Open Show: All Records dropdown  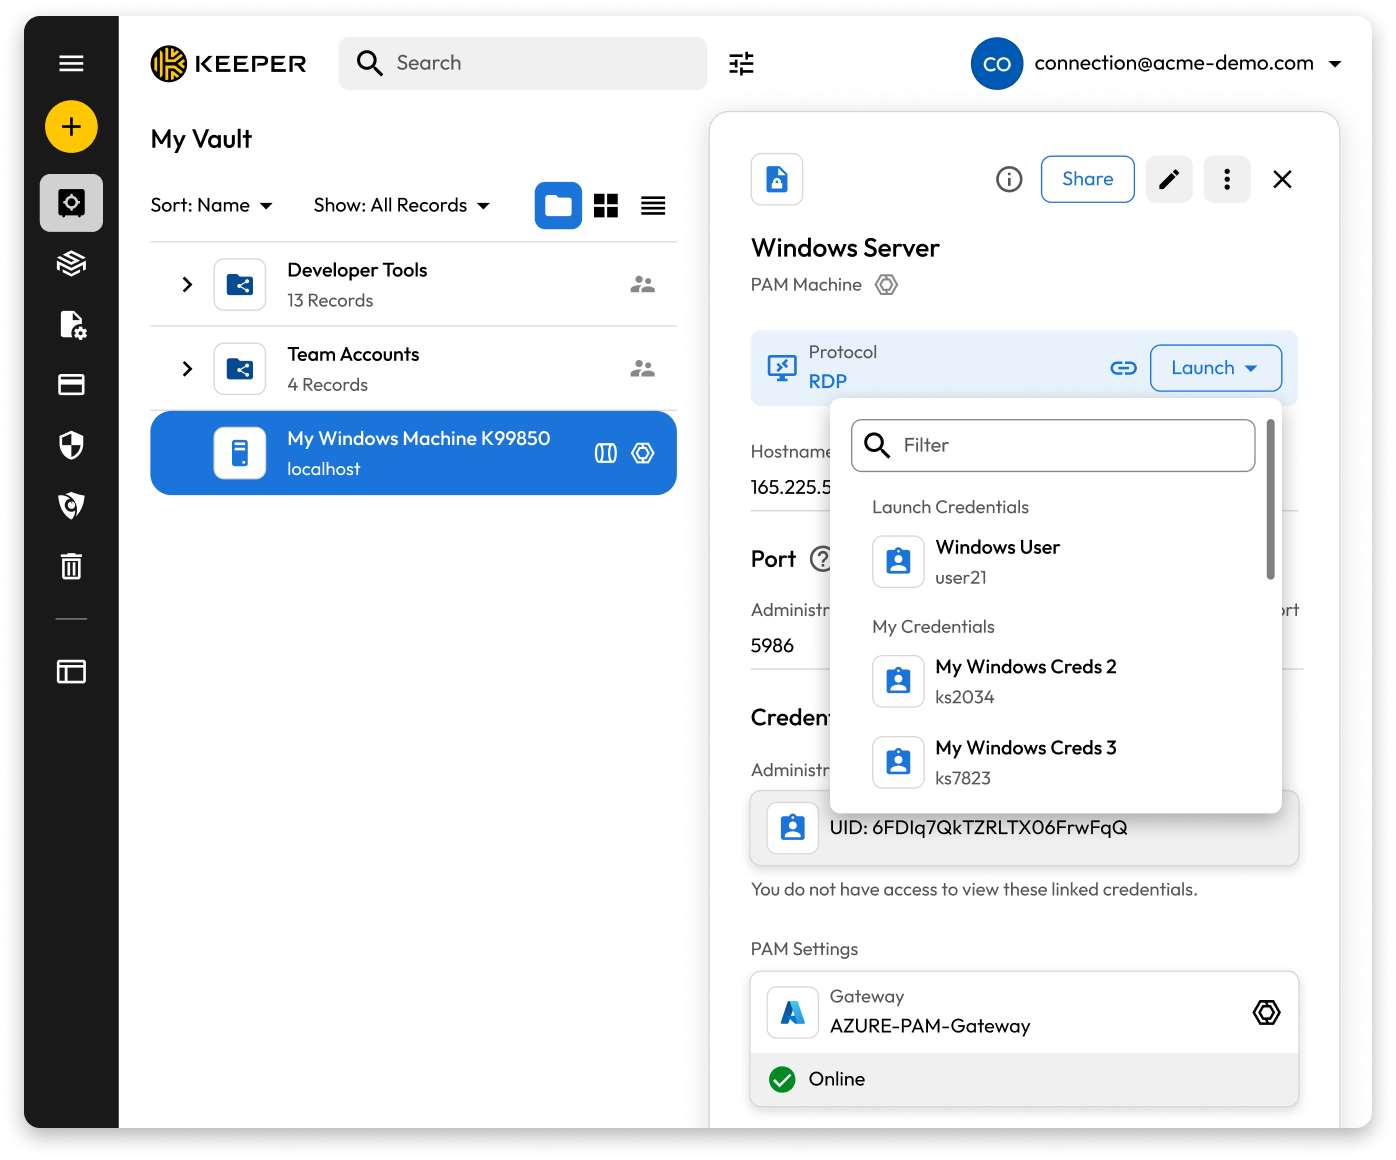click(x=402, y=206)
